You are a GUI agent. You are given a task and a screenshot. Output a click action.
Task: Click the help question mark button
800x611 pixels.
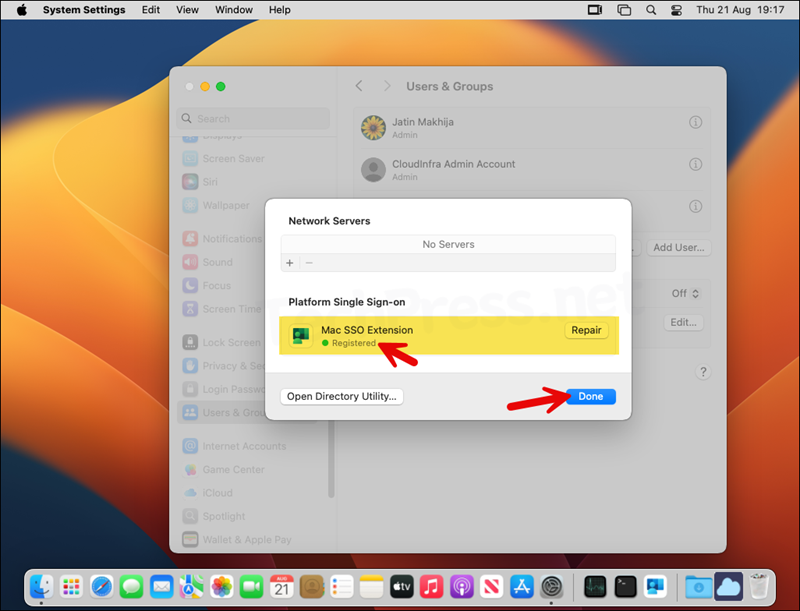pos(703,372)
